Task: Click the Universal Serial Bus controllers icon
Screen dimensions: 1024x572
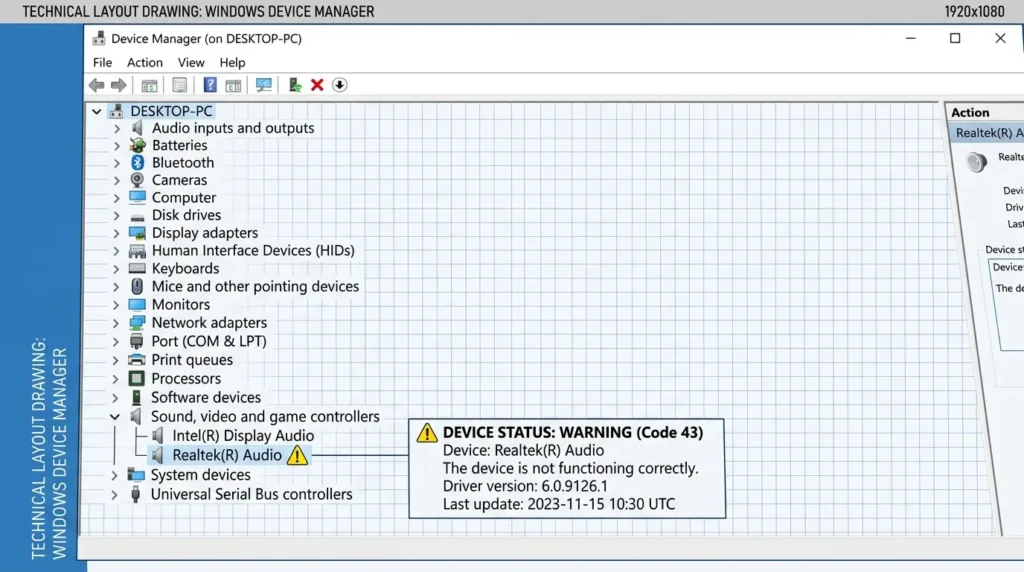Action: tap(136, 494)
